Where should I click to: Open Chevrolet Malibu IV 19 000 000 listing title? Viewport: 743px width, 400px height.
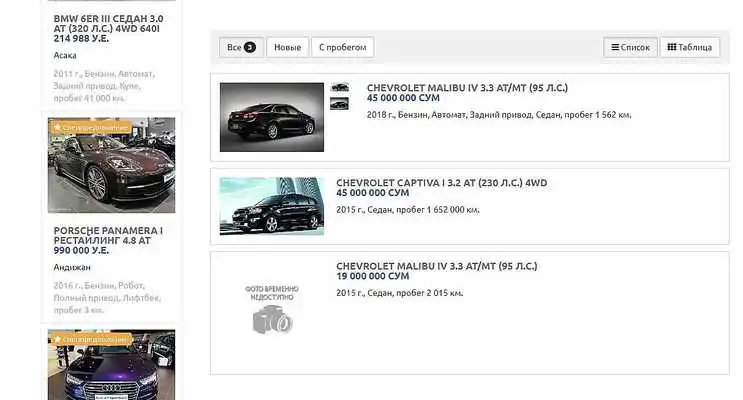pyautogui.click(x=436, y=266)
